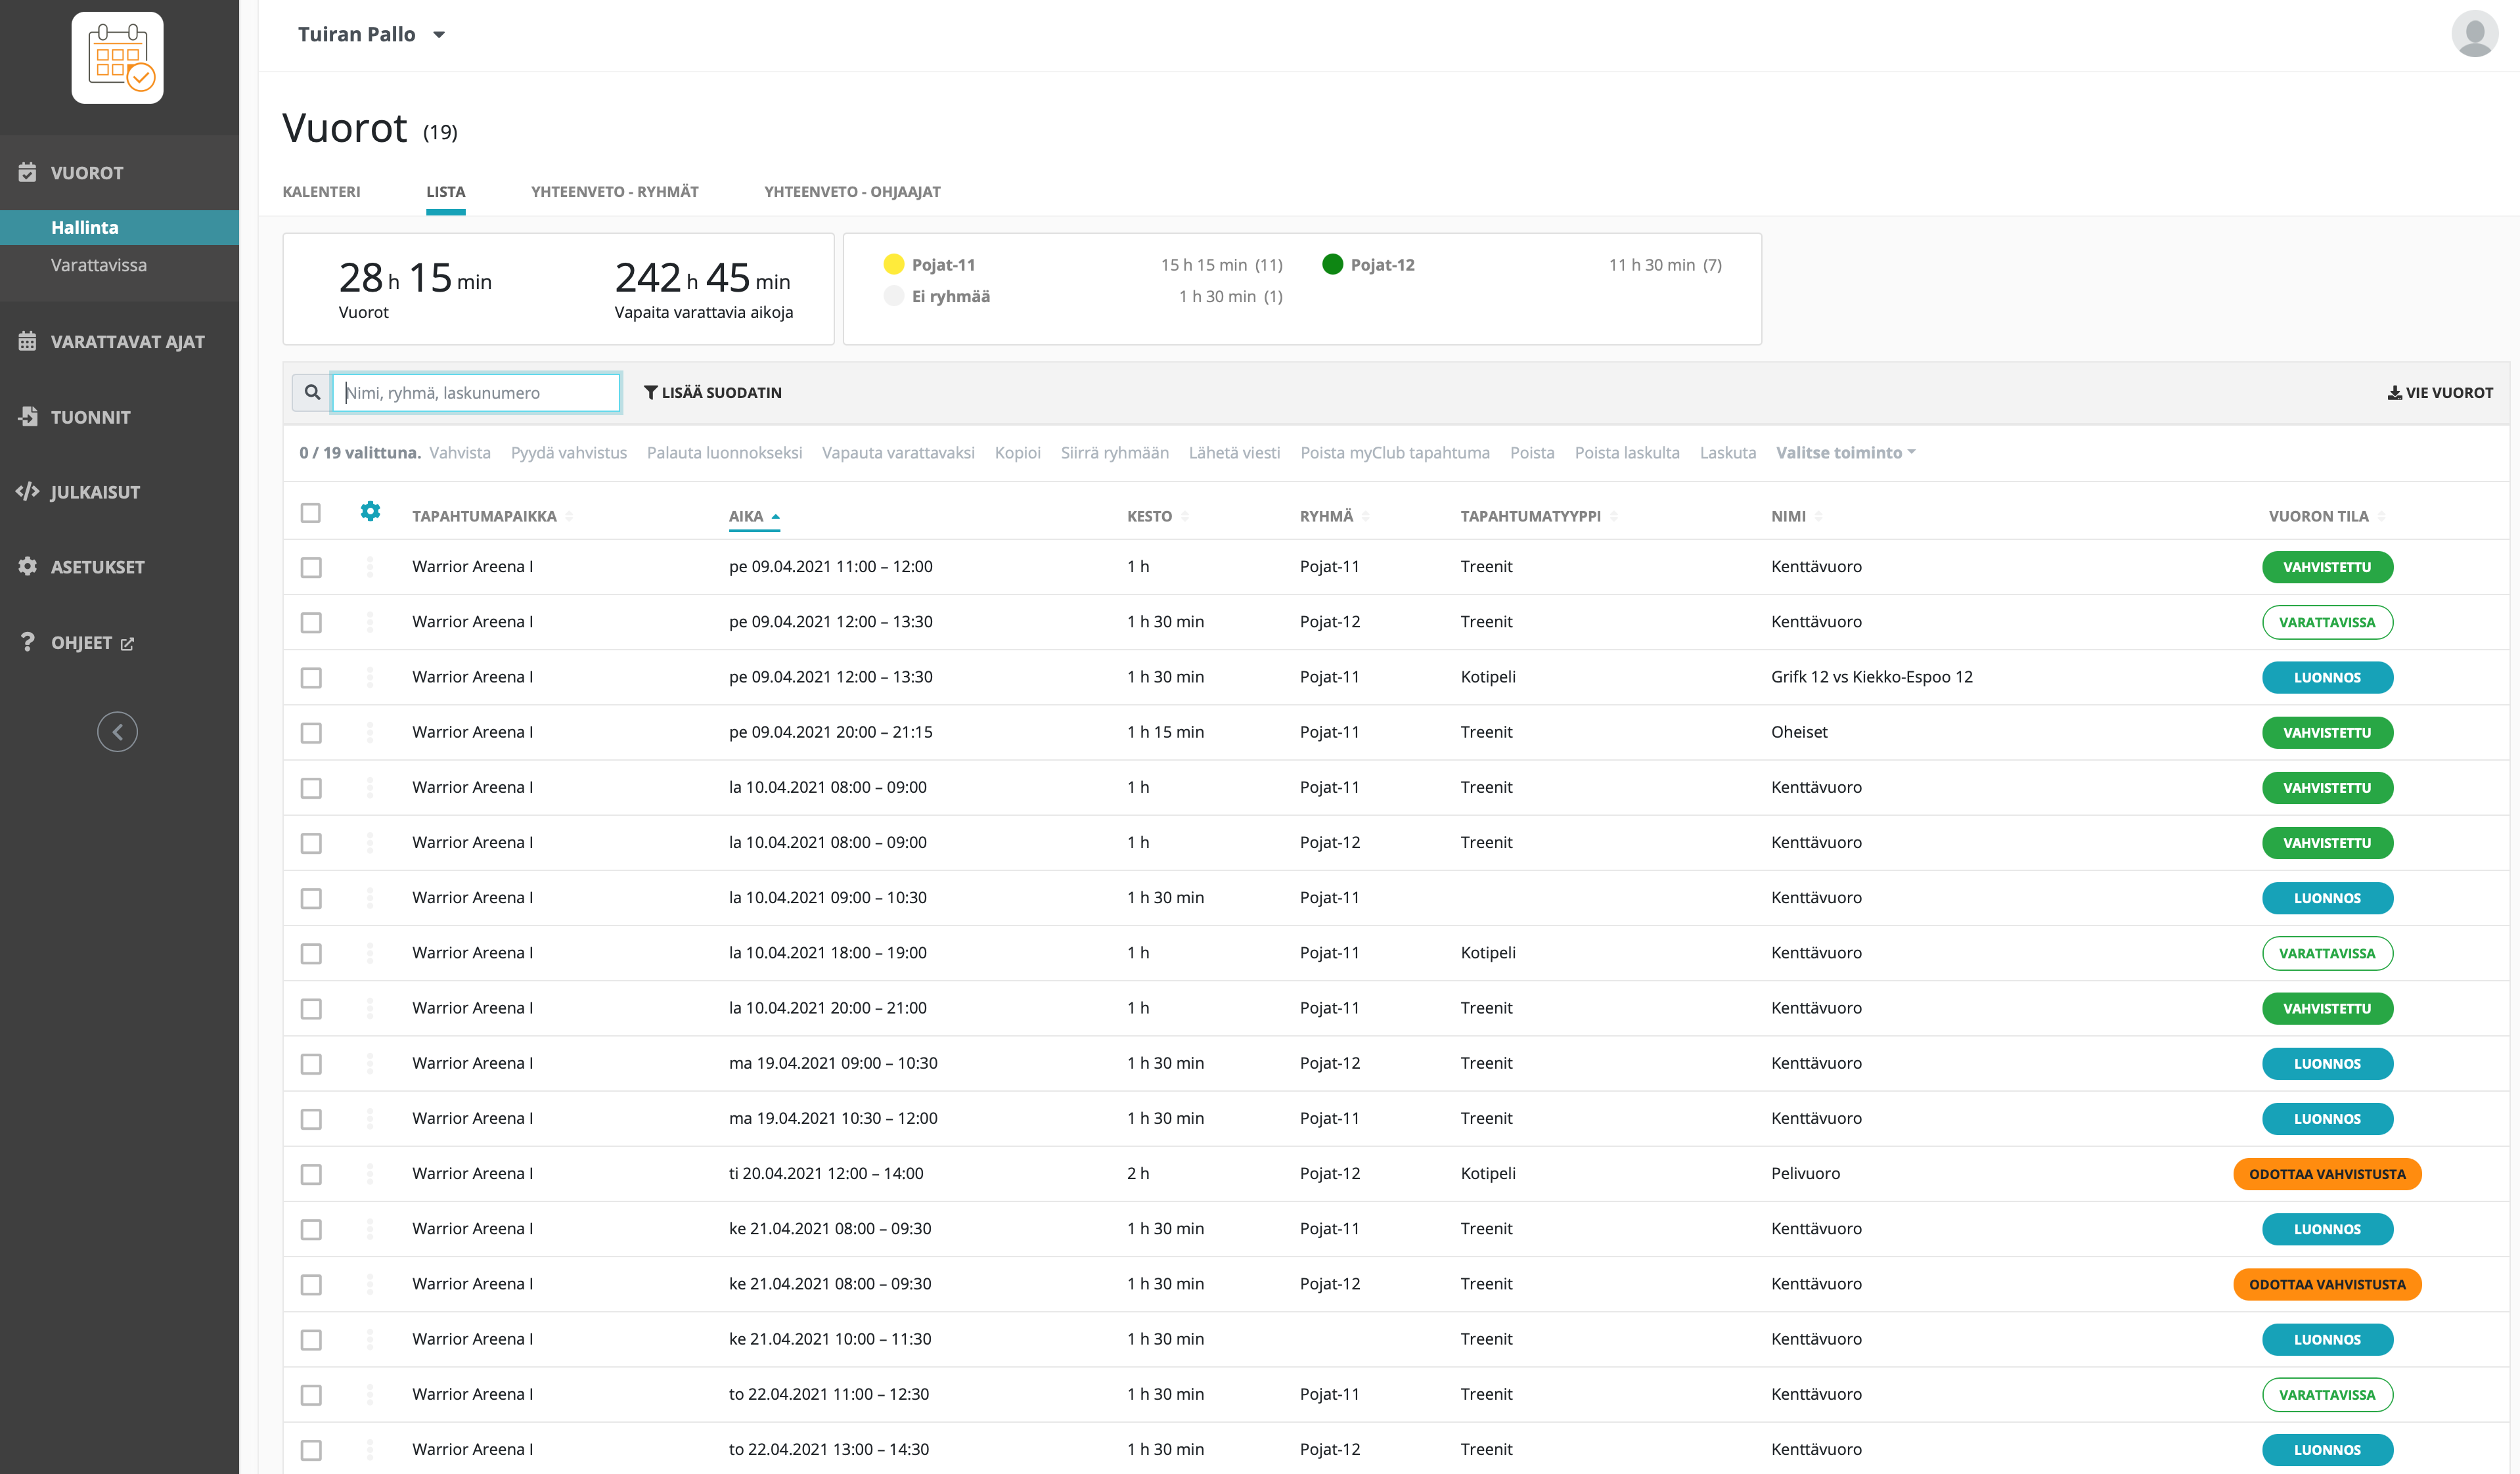
Task: Open the Valitse toiminto dropdown
Action: (x=1845, y=452)
